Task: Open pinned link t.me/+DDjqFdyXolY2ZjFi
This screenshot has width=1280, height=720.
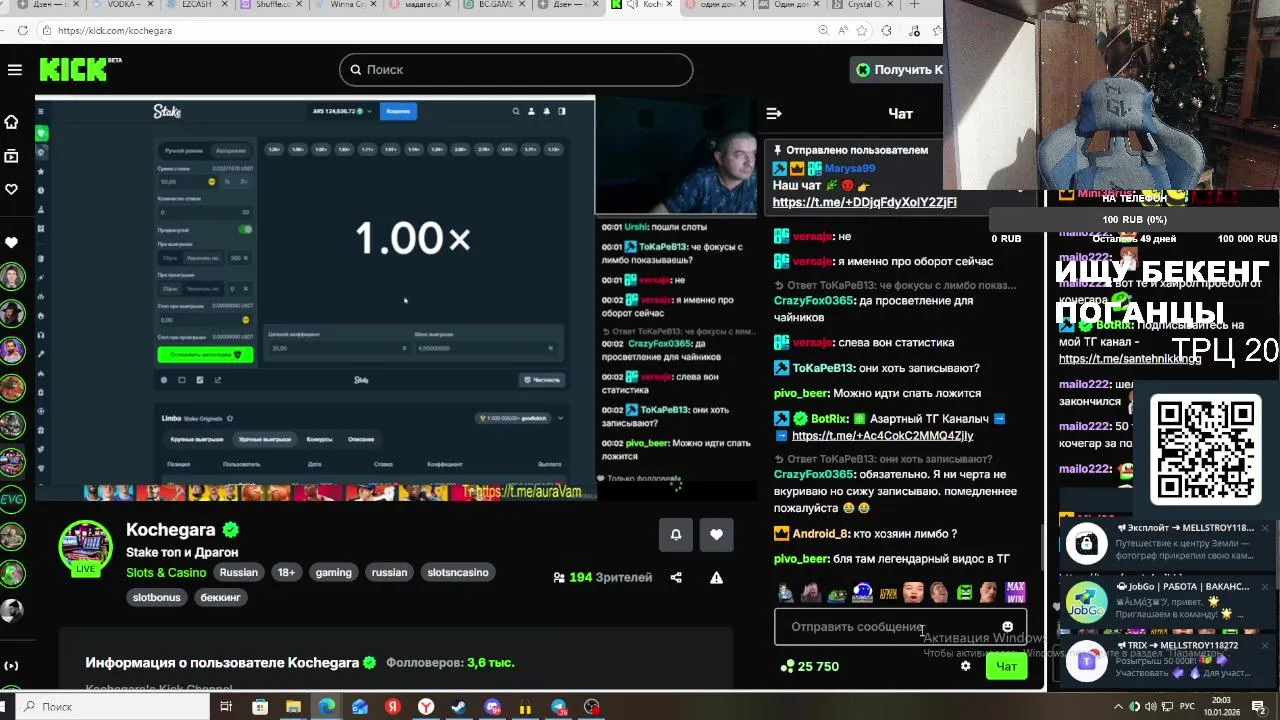Action: coord(864,202)
